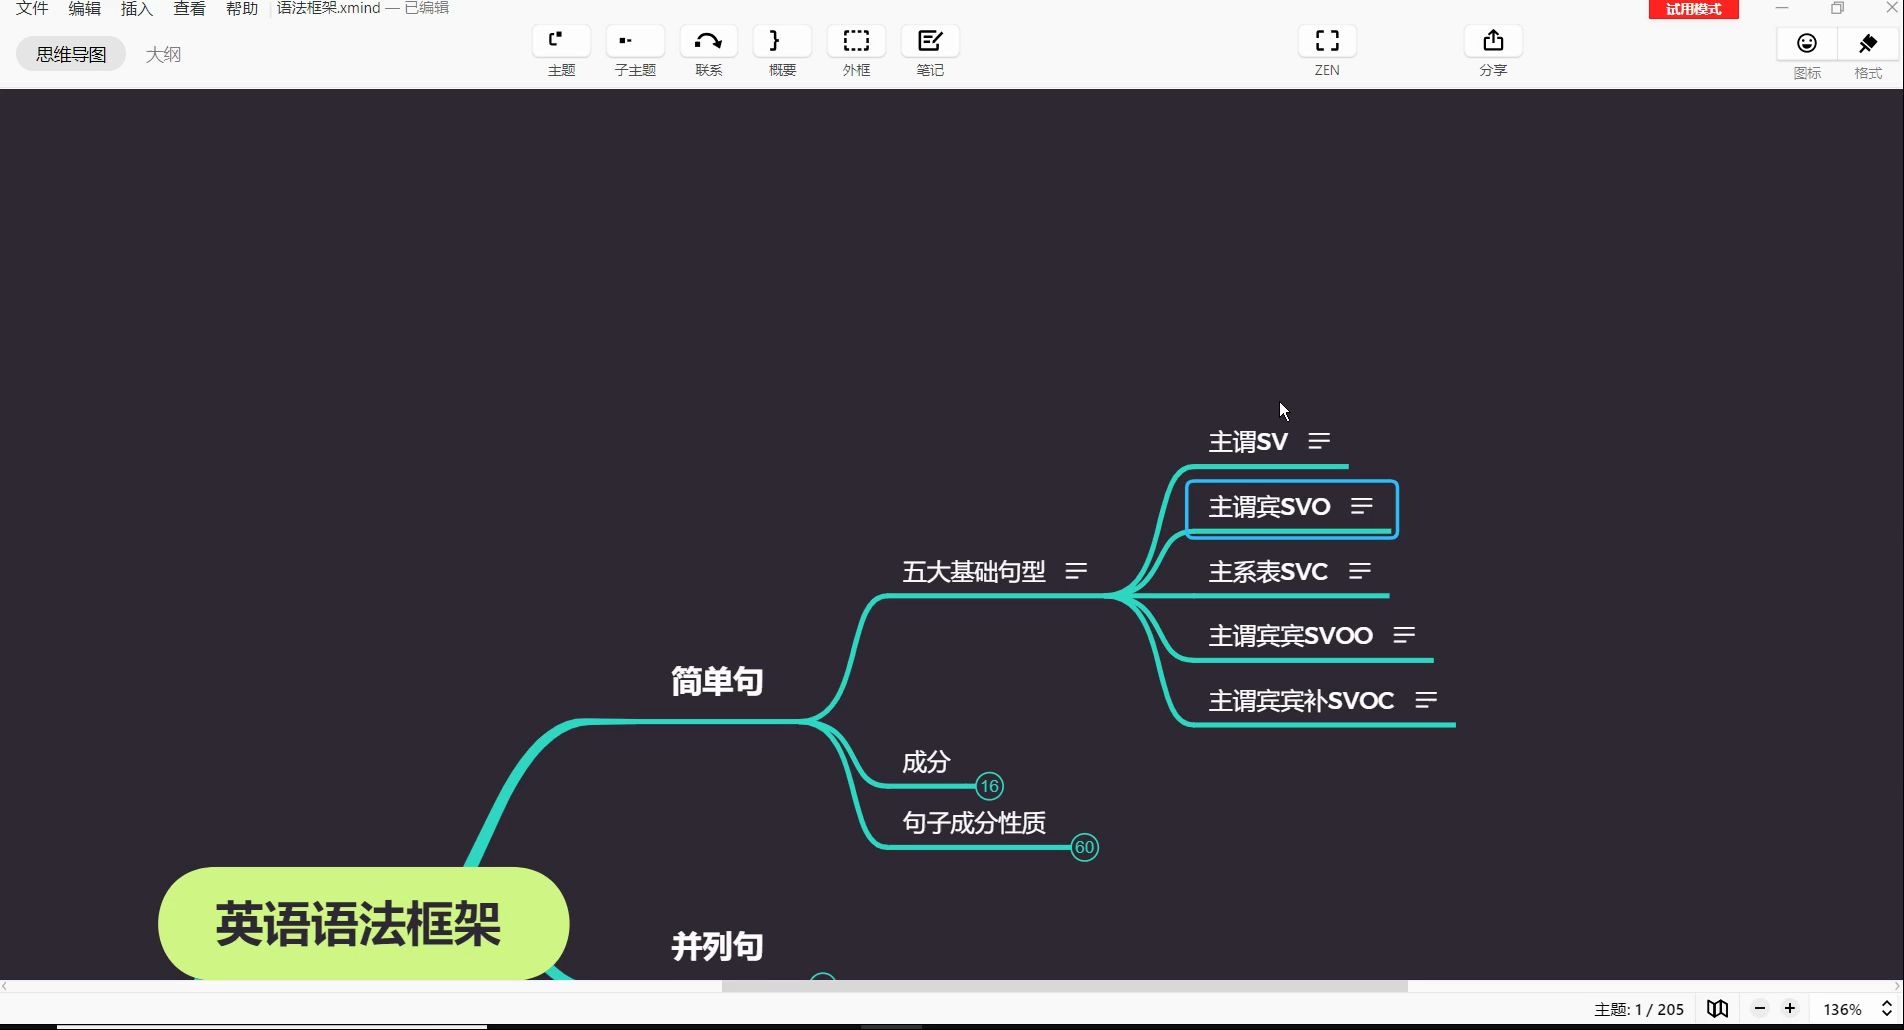Screen dimensions: 1904x1030
Task: Open the 136% zoom level dropdown
Action: click(1857, 1009)
